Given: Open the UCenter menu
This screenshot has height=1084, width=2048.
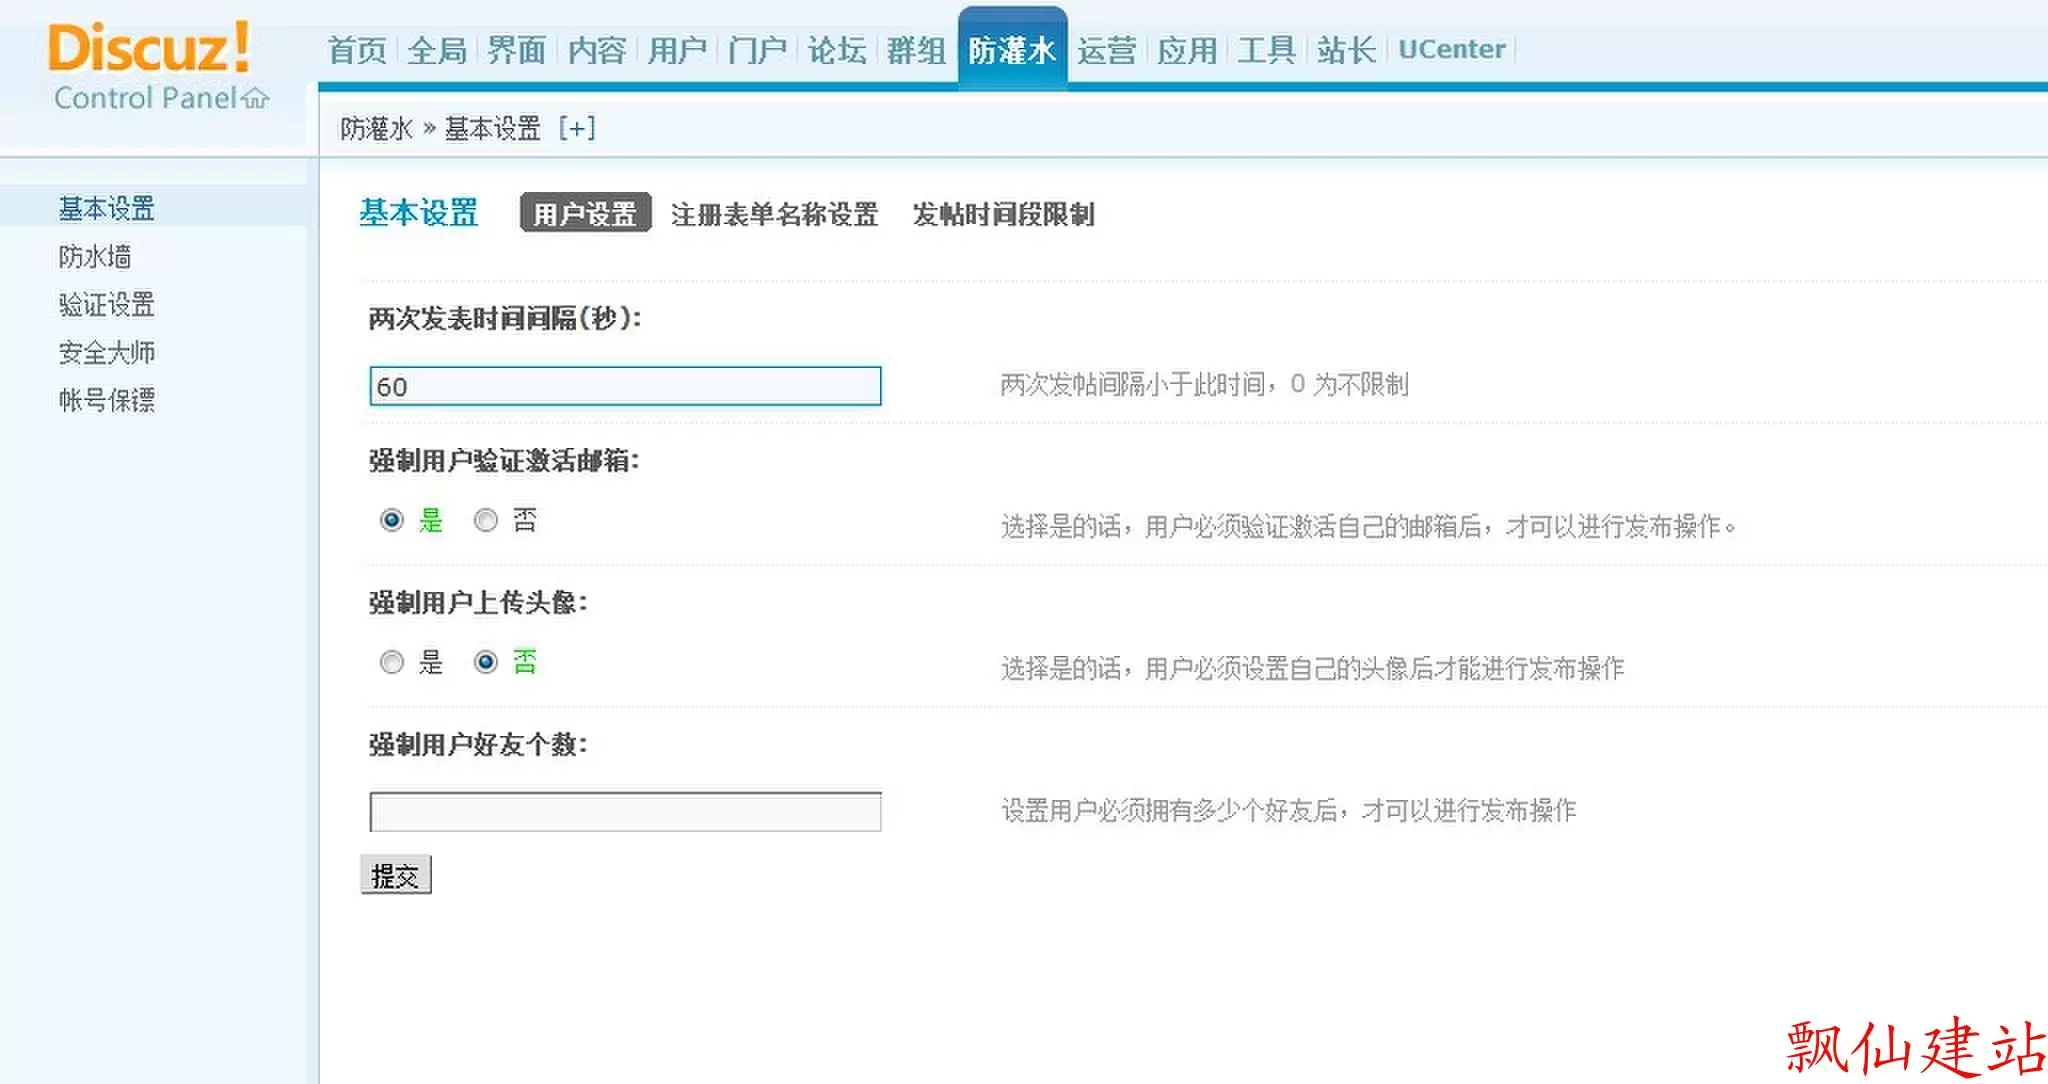Looking at the screenshot, I should tap(1452, 50).
